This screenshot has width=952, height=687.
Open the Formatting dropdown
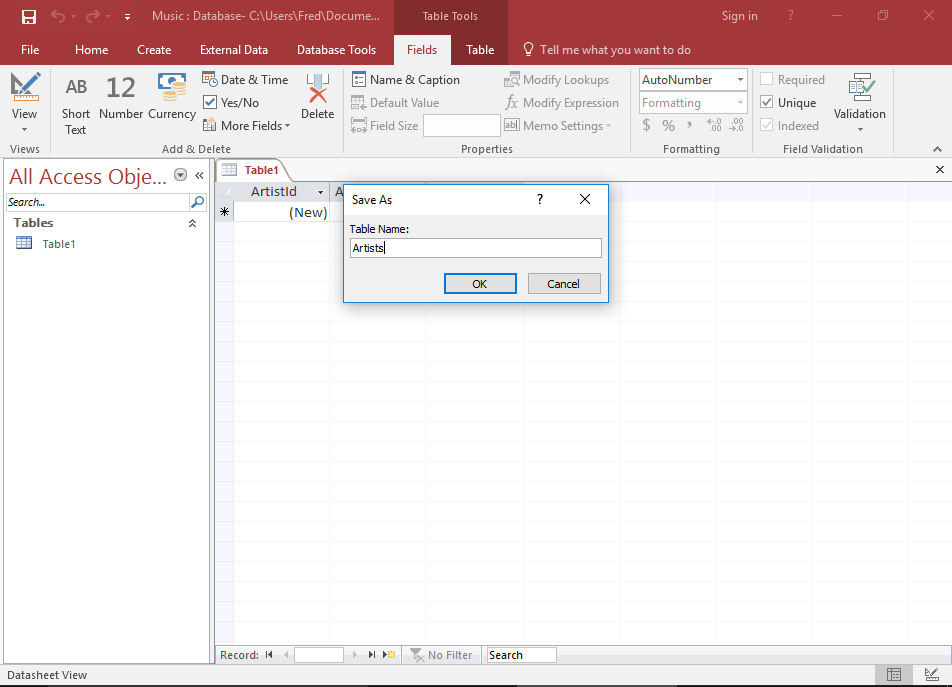[740, 103]
